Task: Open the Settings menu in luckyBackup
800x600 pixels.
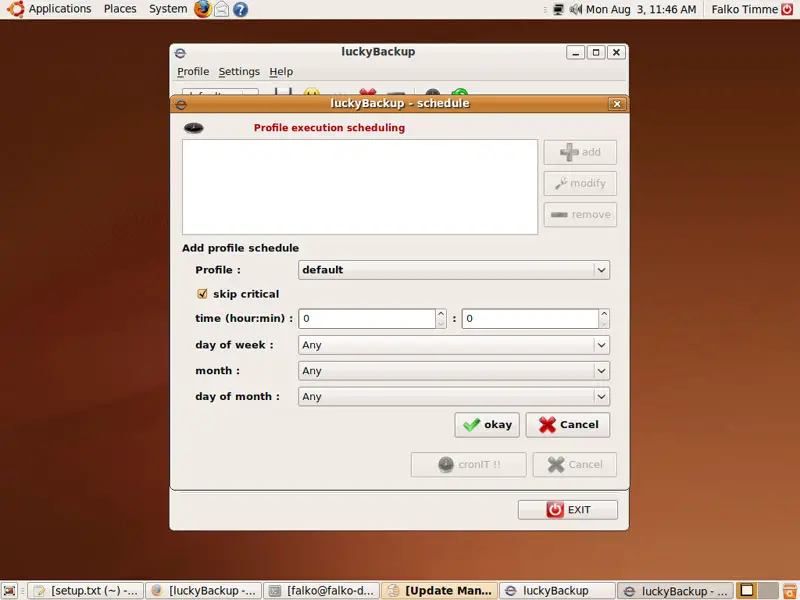Action: click(239, 71)
